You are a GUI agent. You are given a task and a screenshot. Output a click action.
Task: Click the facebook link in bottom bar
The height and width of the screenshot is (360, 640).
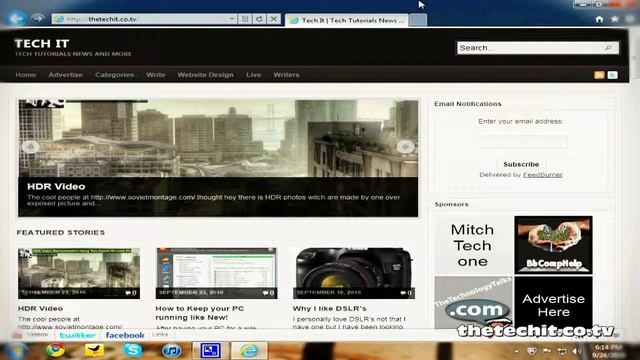(125, 335)
